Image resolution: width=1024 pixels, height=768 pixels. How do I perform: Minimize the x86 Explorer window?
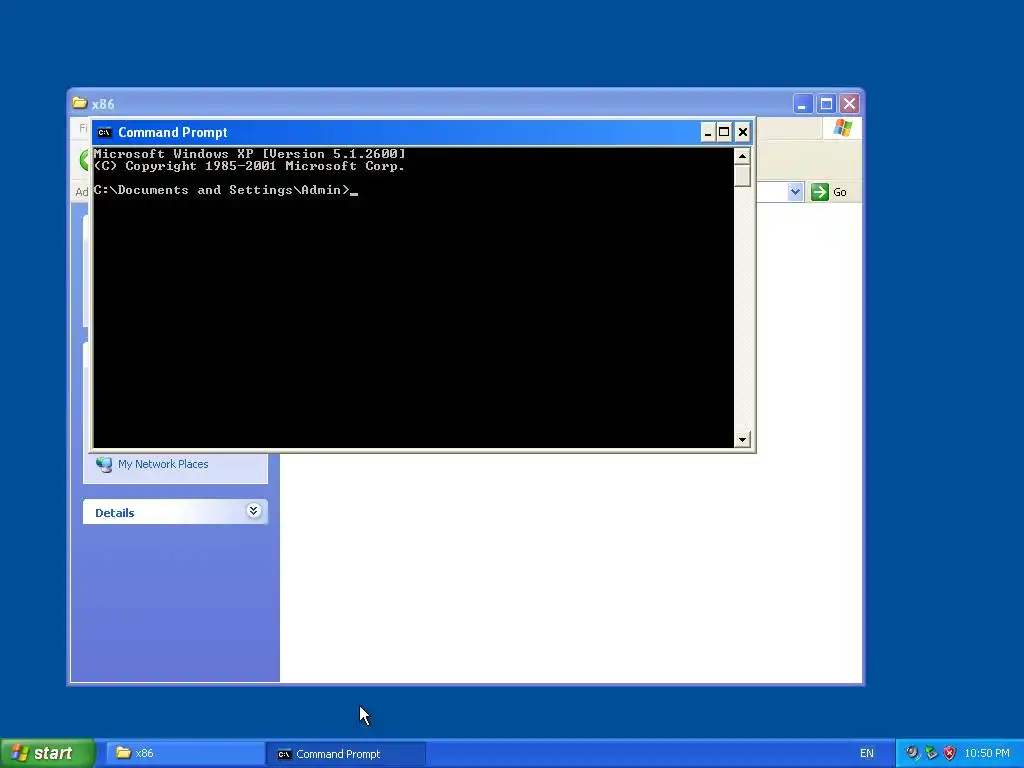(803, 104)
